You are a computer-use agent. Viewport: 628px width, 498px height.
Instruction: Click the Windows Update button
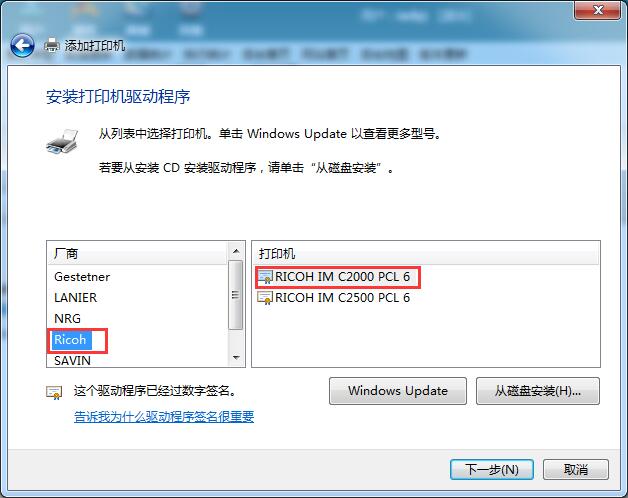398,391
